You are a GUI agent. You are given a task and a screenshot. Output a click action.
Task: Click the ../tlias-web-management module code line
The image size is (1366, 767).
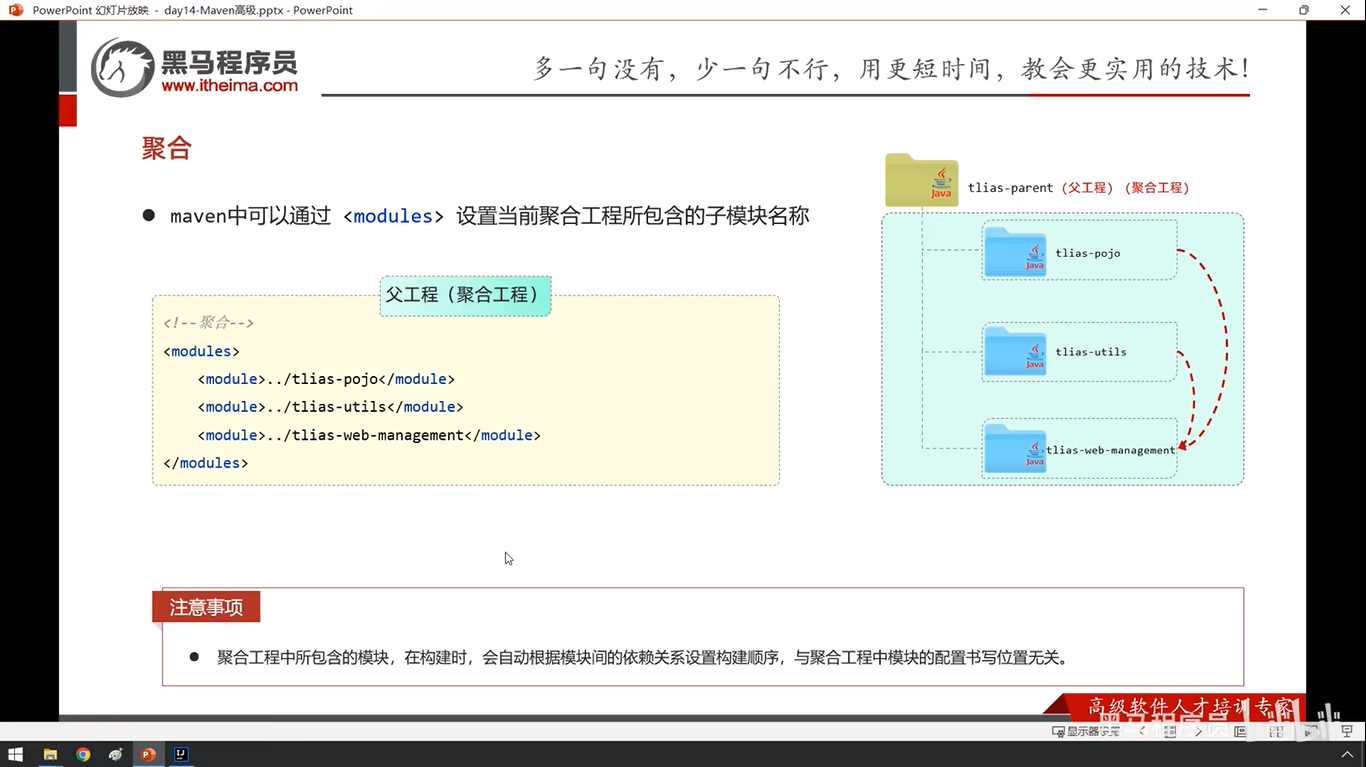click(x=369, y=435)
